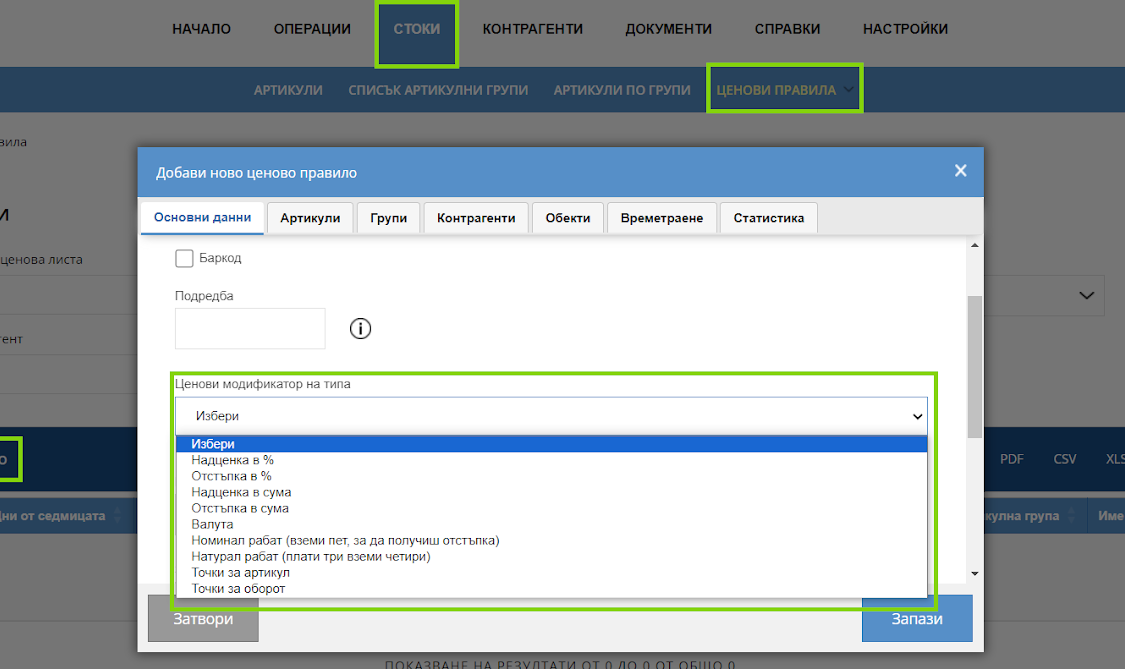The height and width of the screenshot is (669, 1125).
Task: Open АРТИКУЛИ ПО ГРУПИ submenu
Action: point(622,90)
